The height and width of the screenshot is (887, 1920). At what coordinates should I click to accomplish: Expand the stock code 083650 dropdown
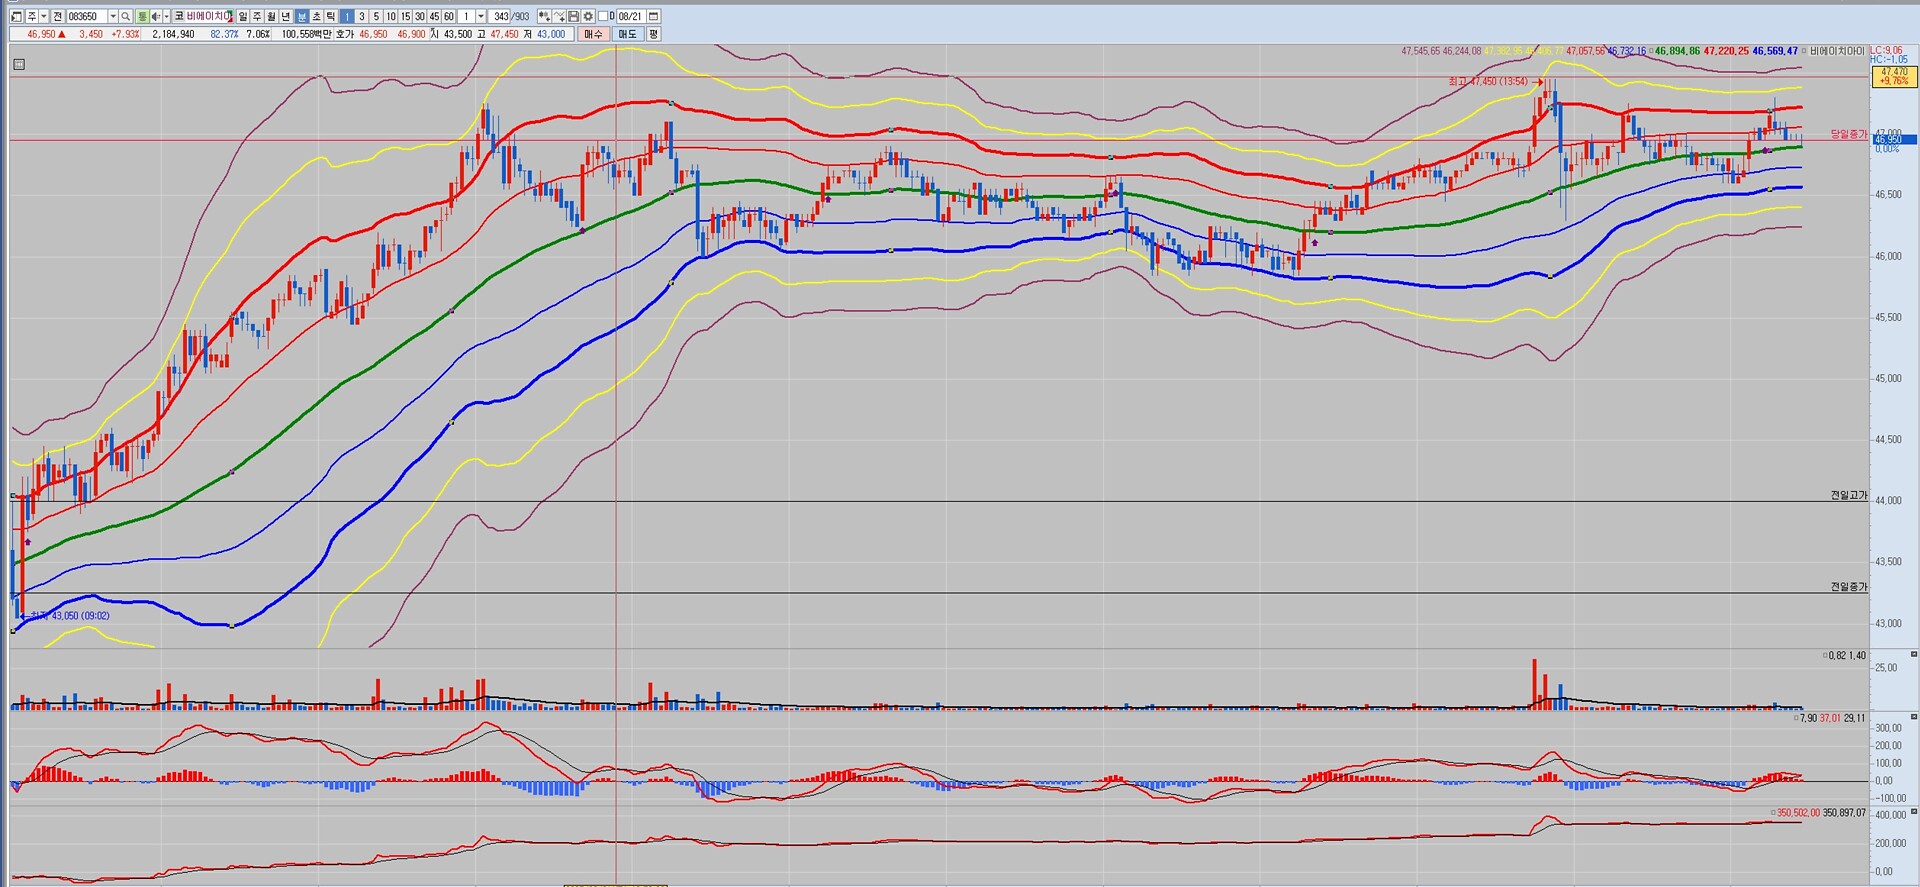click(112, 17)
